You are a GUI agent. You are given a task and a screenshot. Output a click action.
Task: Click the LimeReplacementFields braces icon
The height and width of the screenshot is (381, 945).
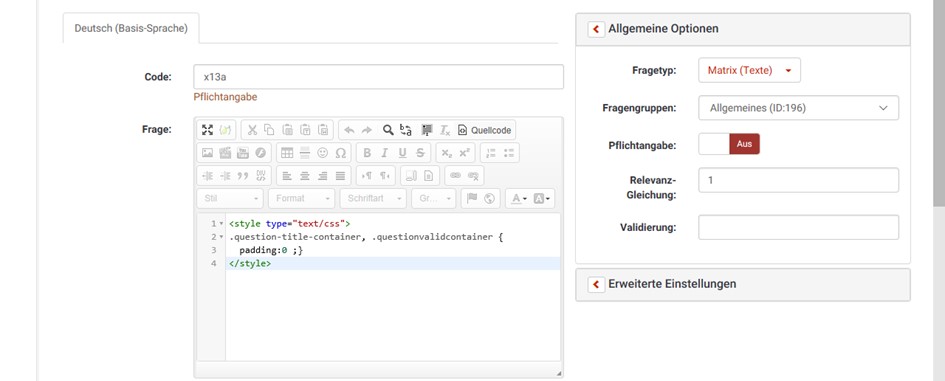[x=225, y=130]
